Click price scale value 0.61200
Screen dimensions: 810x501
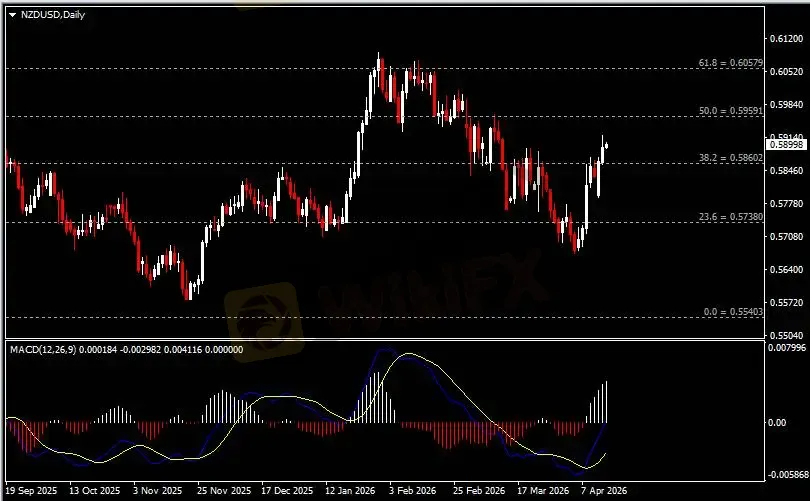786,39
